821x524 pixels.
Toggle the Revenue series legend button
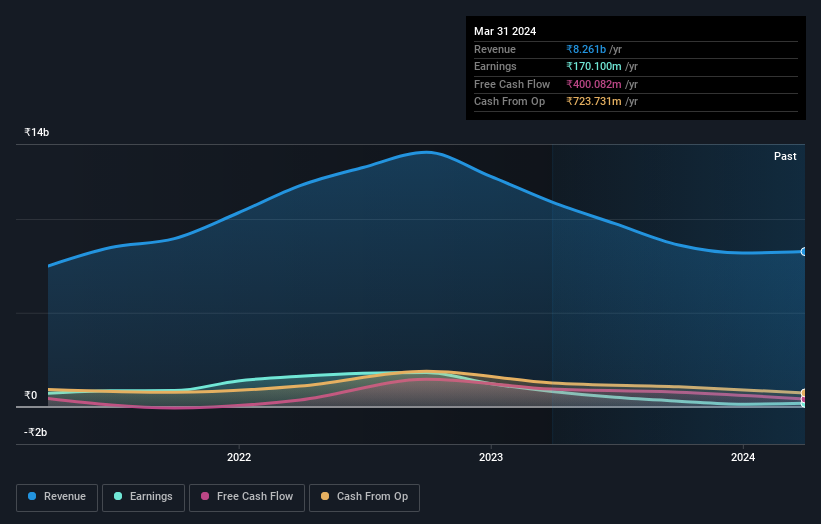(57, 497)
